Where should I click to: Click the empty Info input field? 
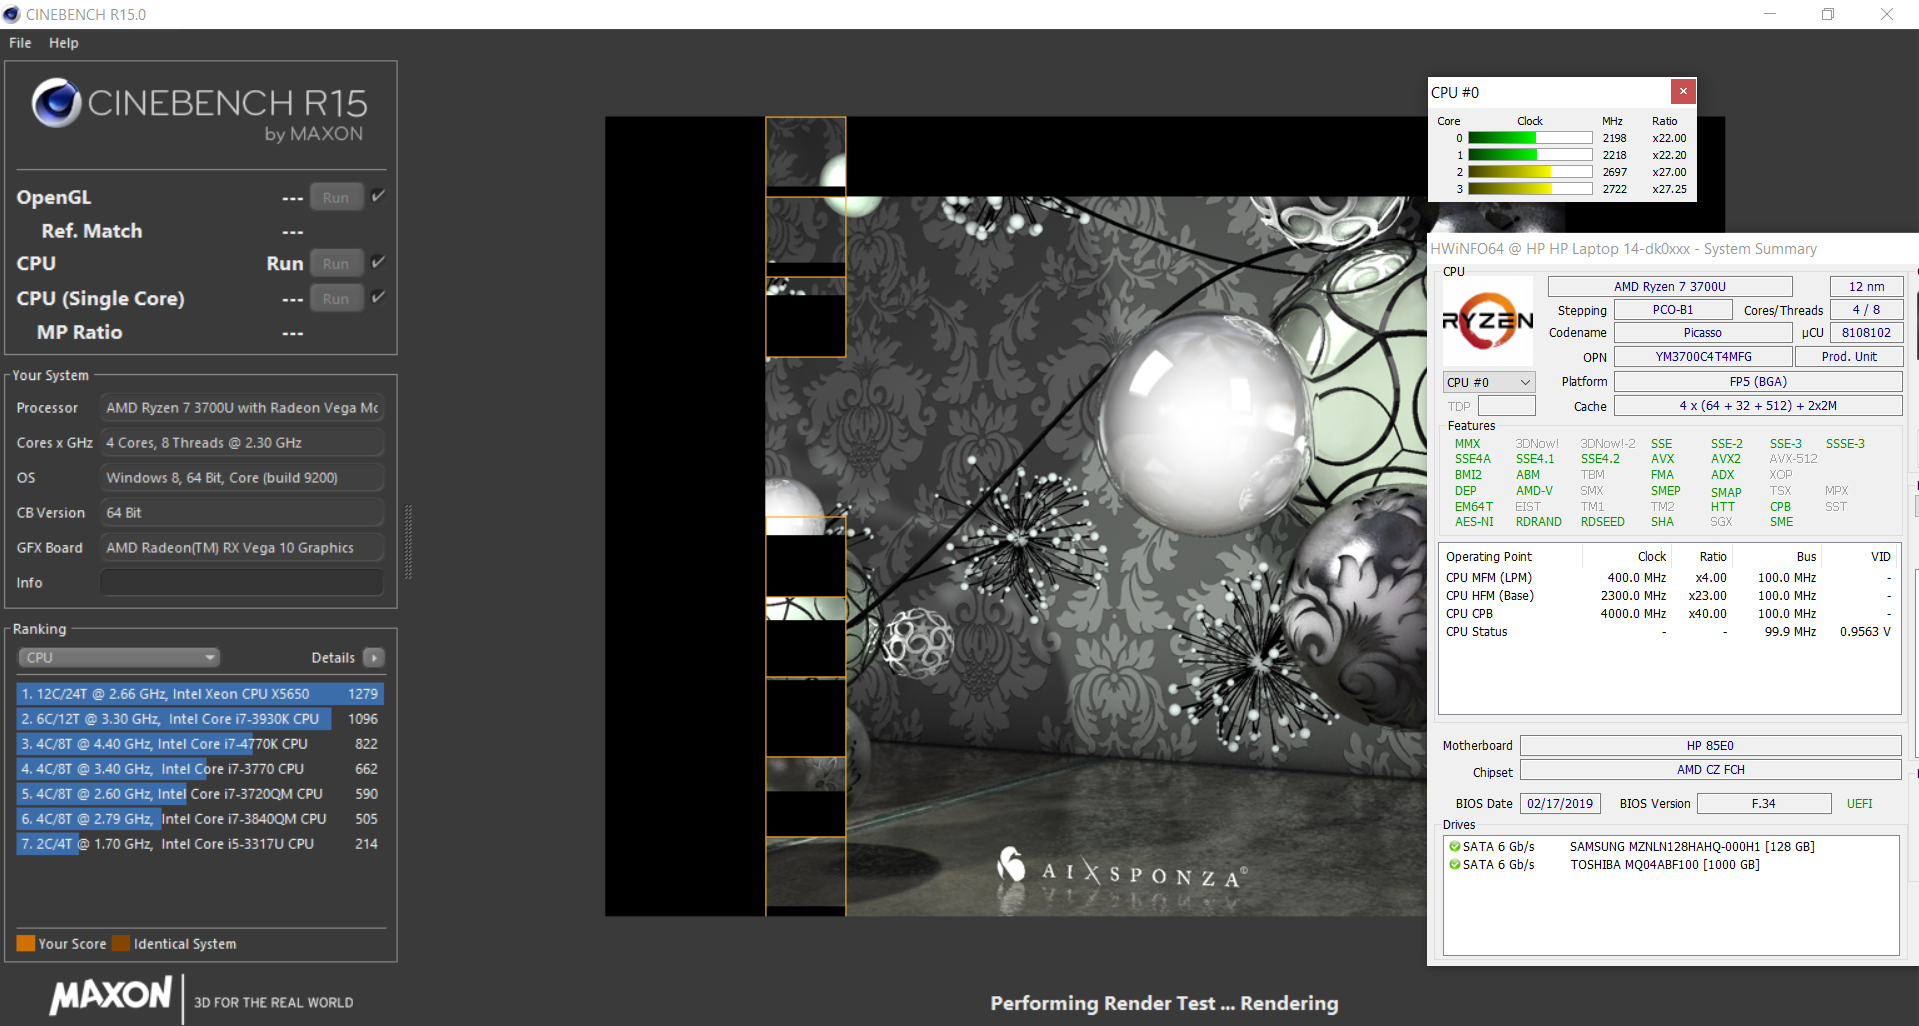click(242, 583)
